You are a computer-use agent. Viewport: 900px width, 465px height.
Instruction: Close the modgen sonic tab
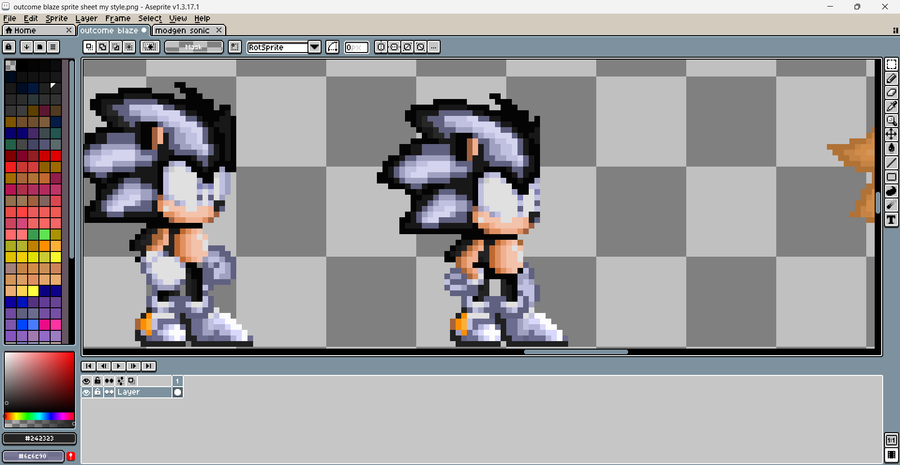[219, 30]
